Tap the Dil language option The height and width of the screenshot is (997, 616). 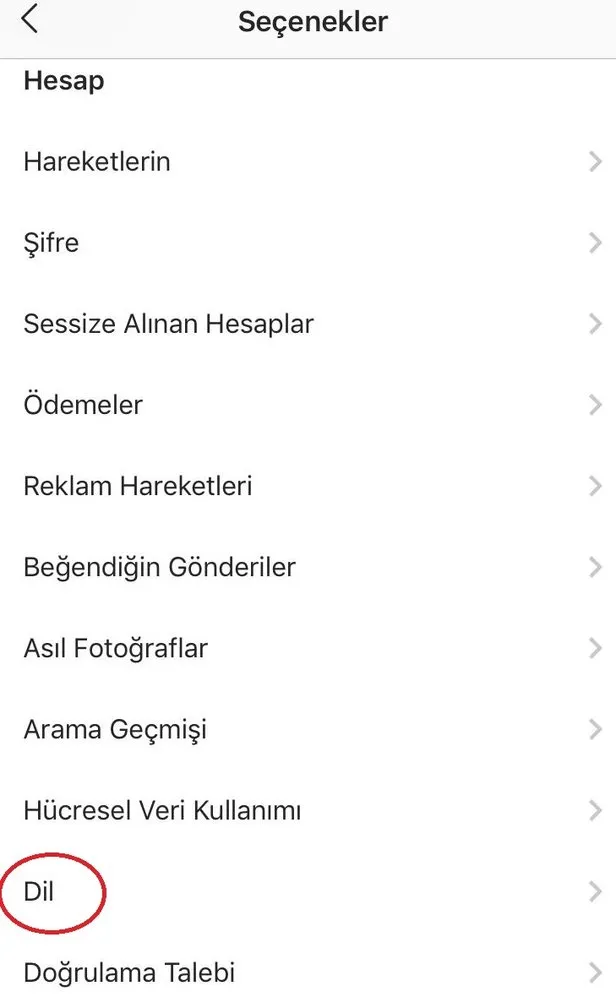click(39, 891)
